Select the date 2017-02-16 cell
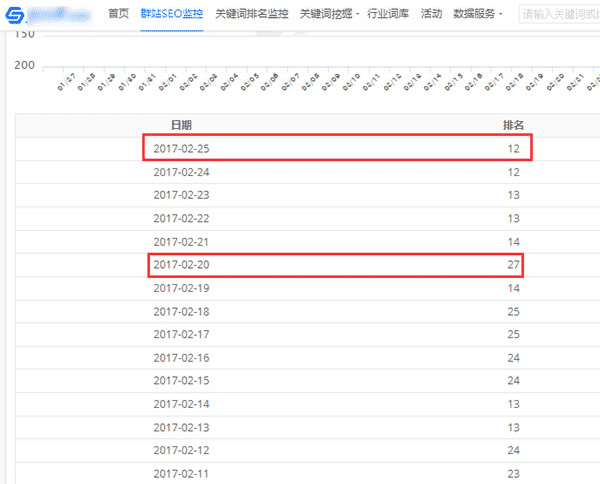 [181, 358]
